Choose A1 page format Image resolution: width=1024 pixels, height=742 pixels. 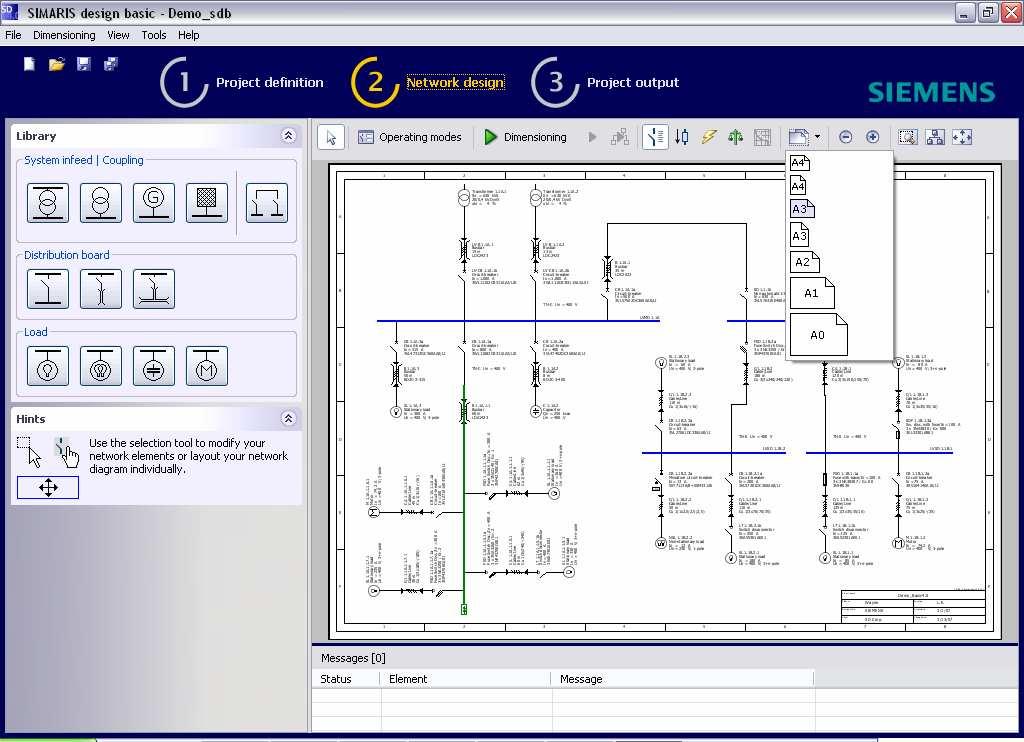pos(812,293)
